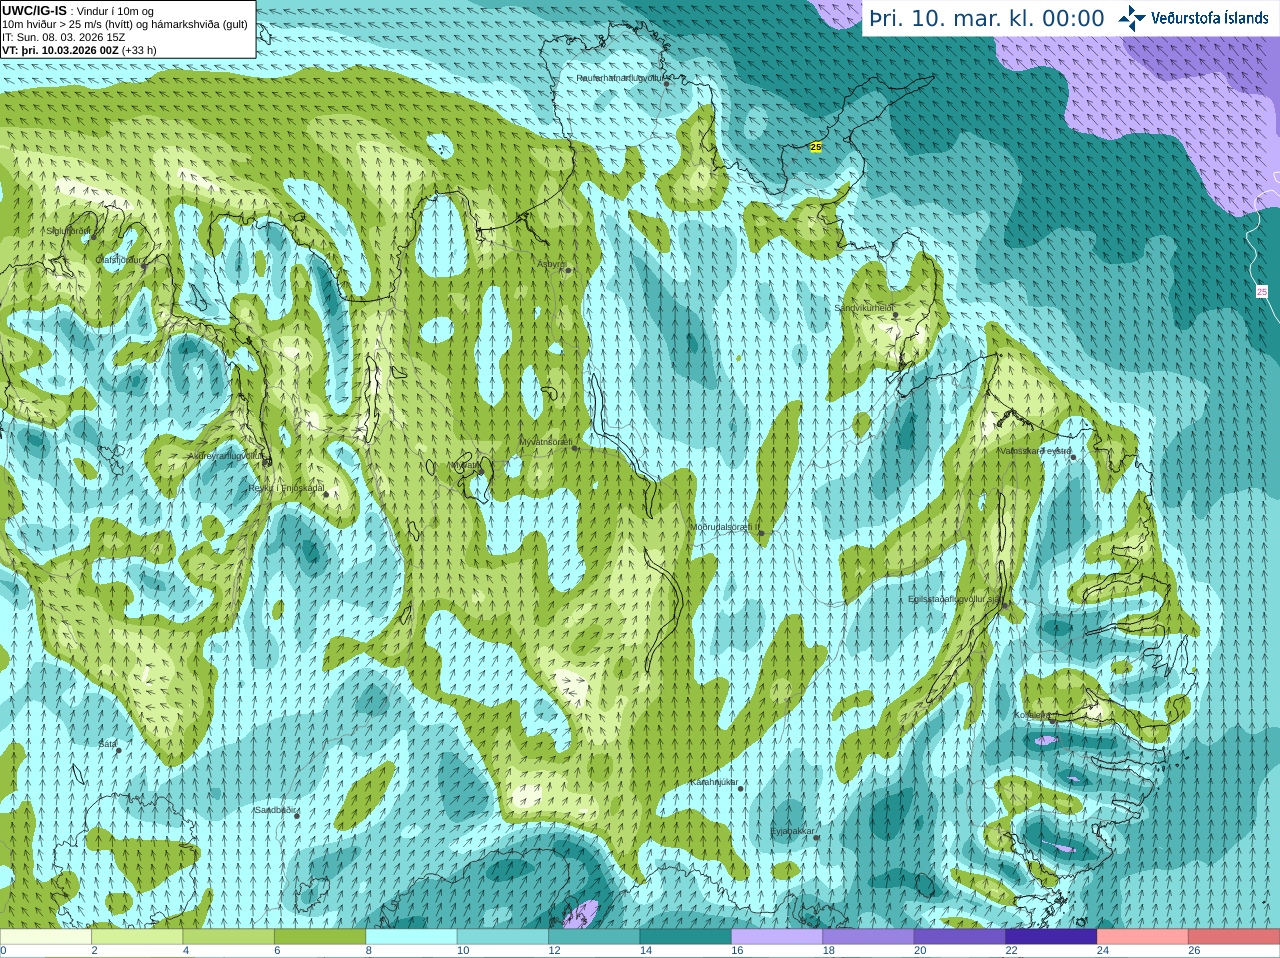Image resolution: width=1280 pixels, height=958 pixels.
Task: Click the yellow 25 gust marker
Action: [x=816, y=147]
